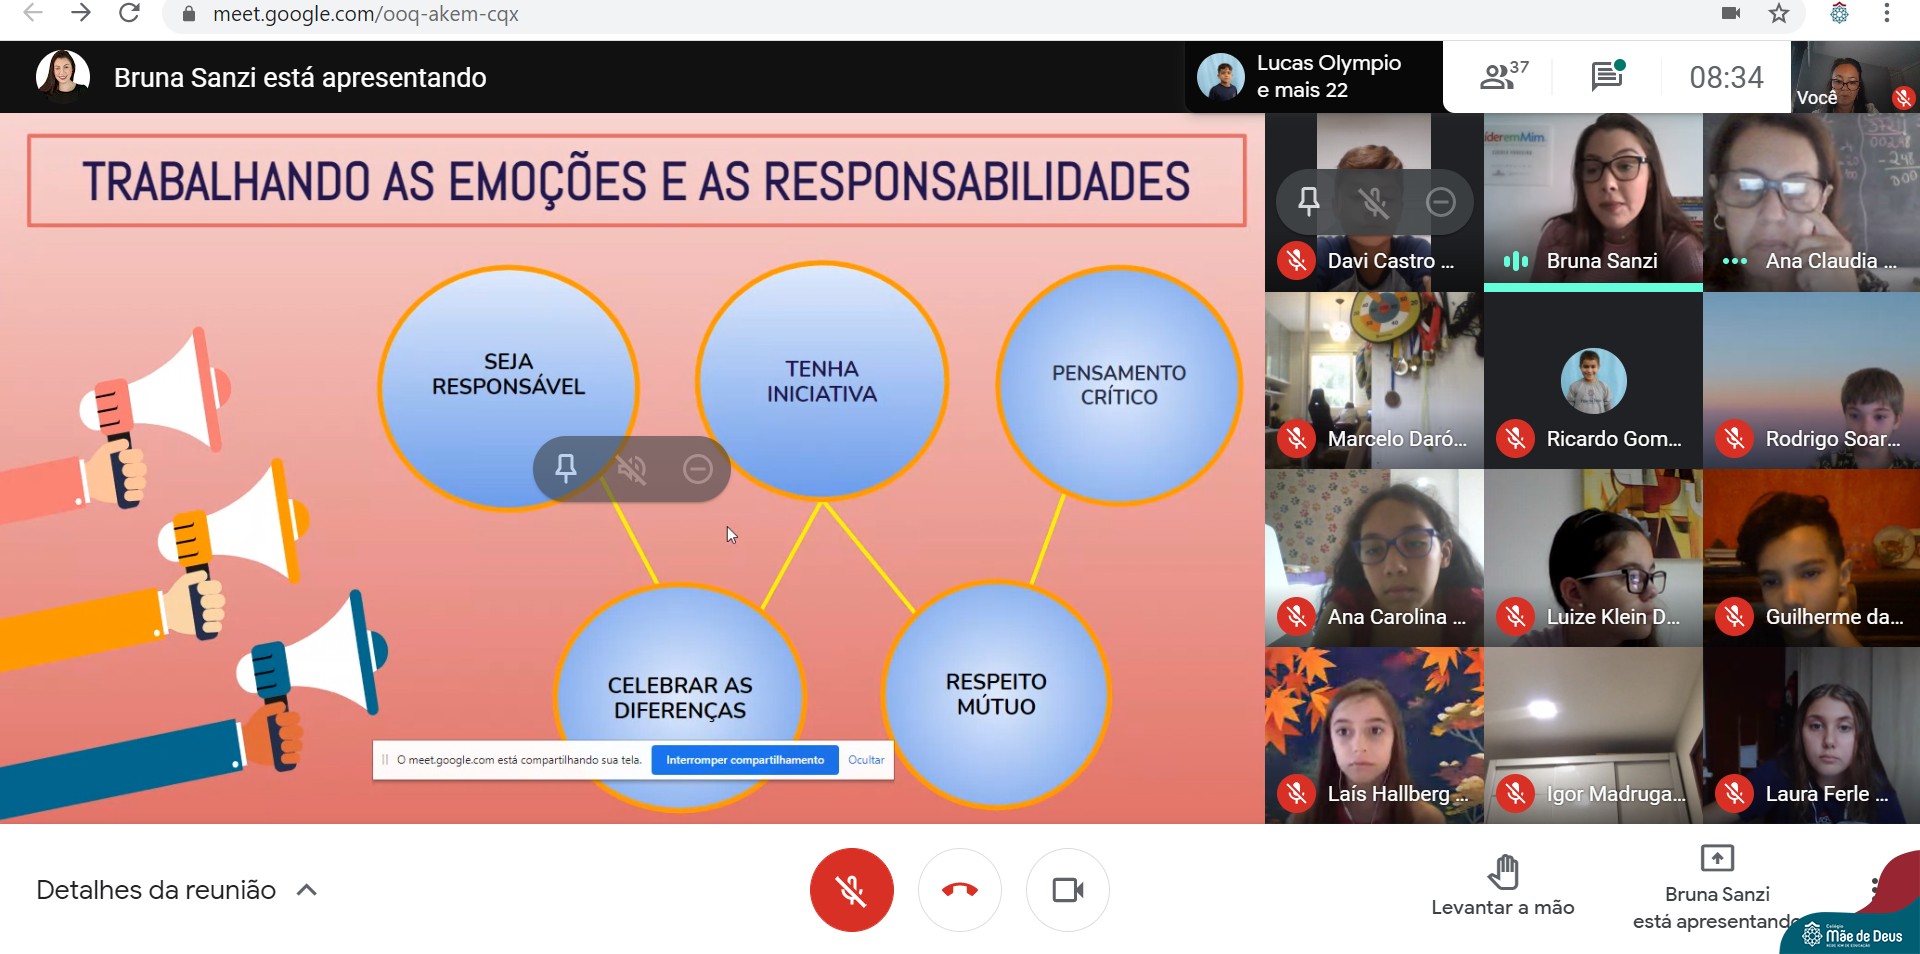Bookmark this page with the star icon
Screen dimensions: 1920x954
pyautogui.click(x=1778, y=14)
